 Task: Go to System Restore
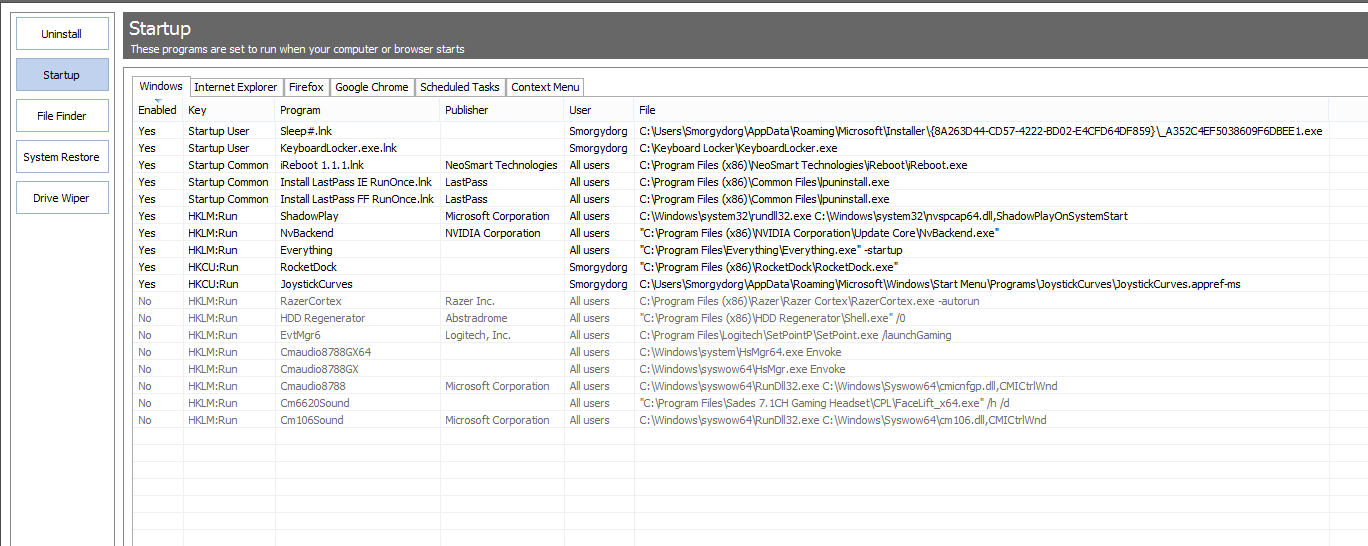(61, 157)
